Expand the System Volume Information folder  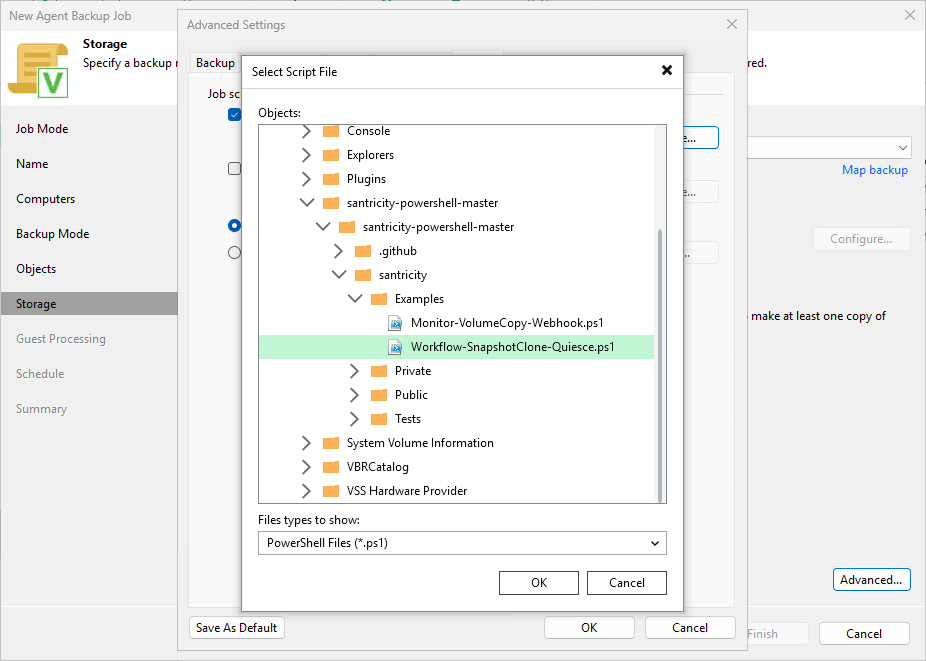(x=306, y=443)
